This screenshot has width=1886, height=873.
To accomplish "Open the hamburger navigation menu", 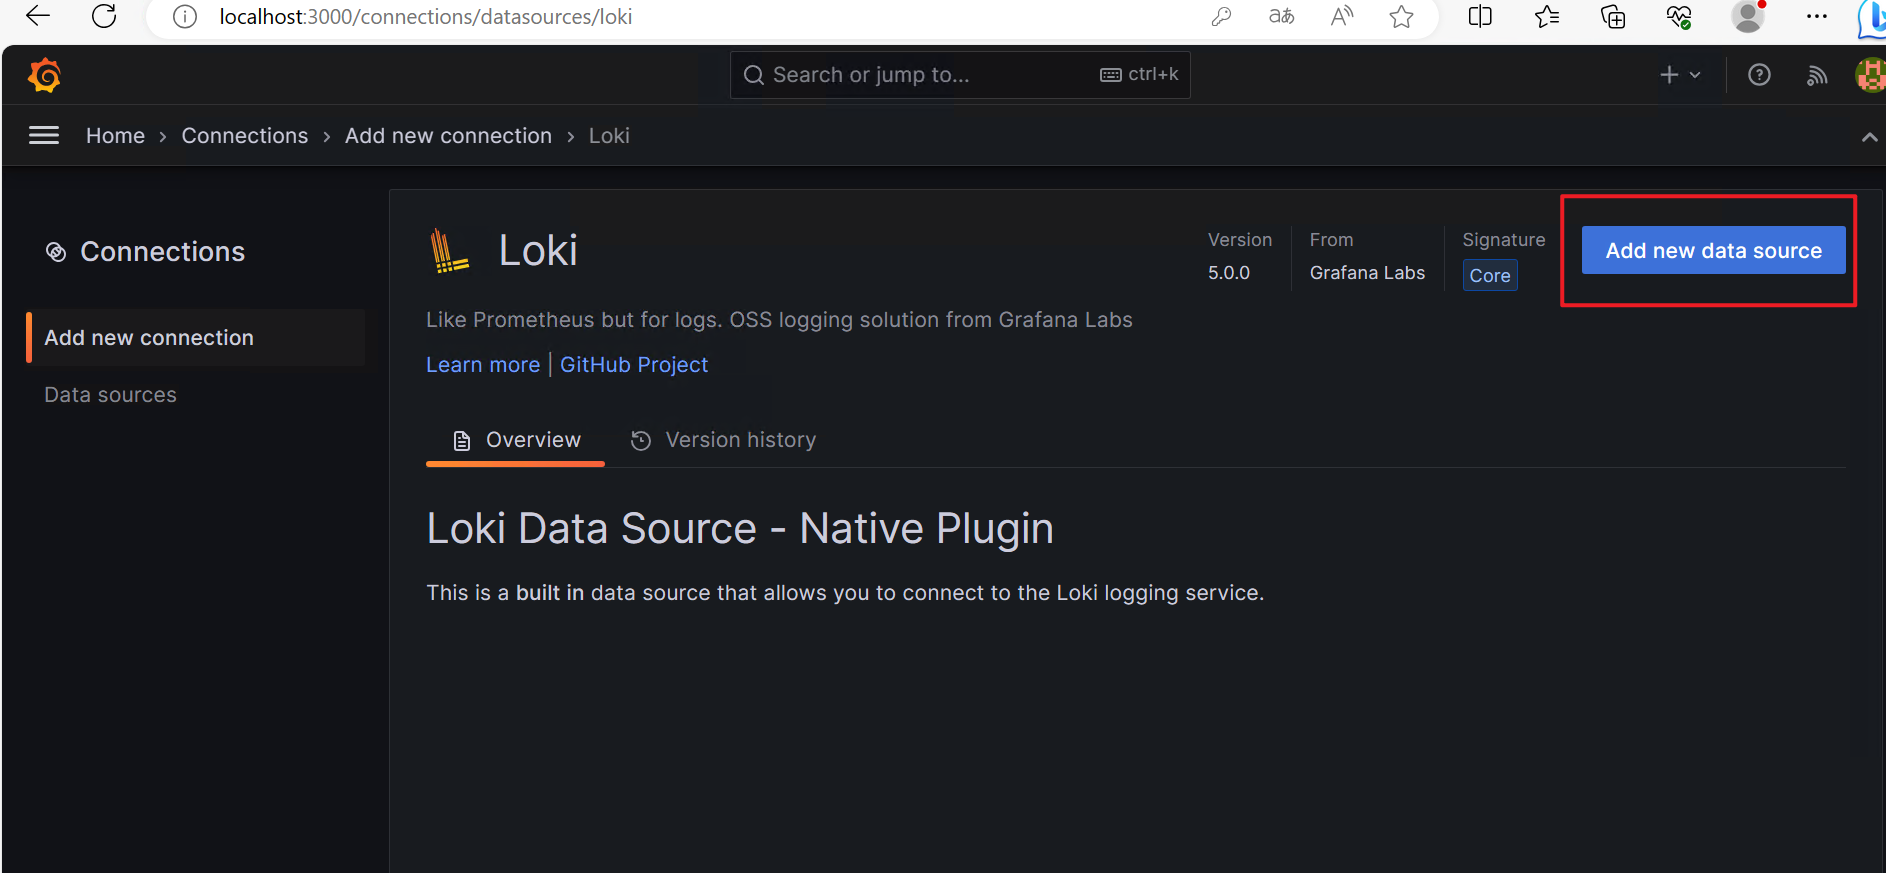I will pos(44,135).
